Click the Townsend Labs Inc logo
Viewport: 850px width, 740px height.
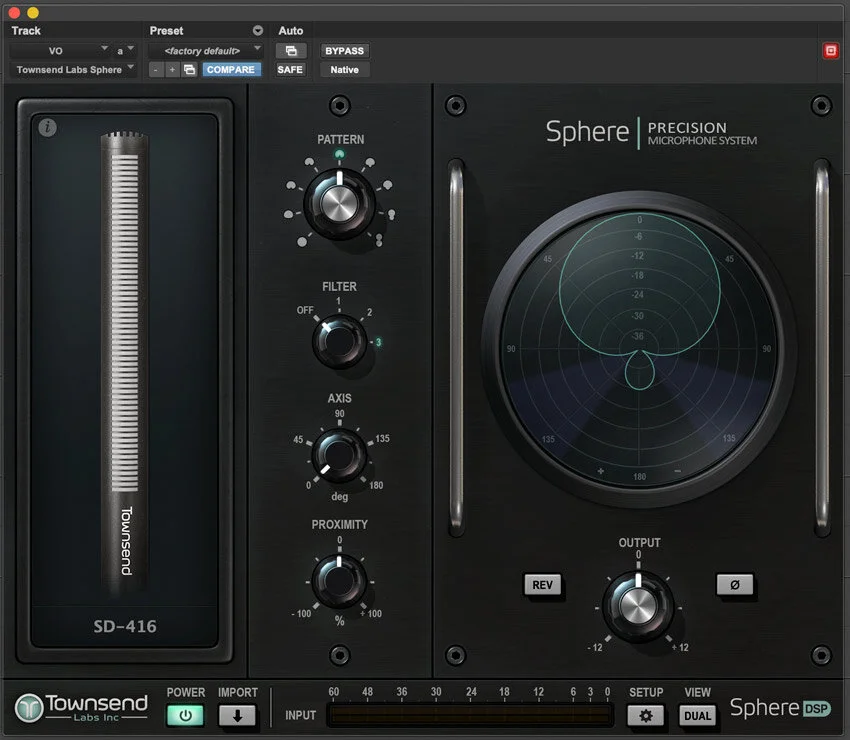[81, 708]
